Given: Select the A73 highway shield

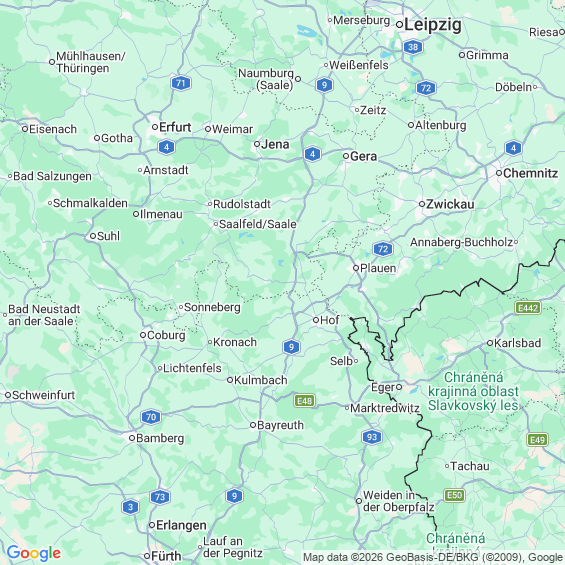Looking at the screenshot, I should pos(160,497).
